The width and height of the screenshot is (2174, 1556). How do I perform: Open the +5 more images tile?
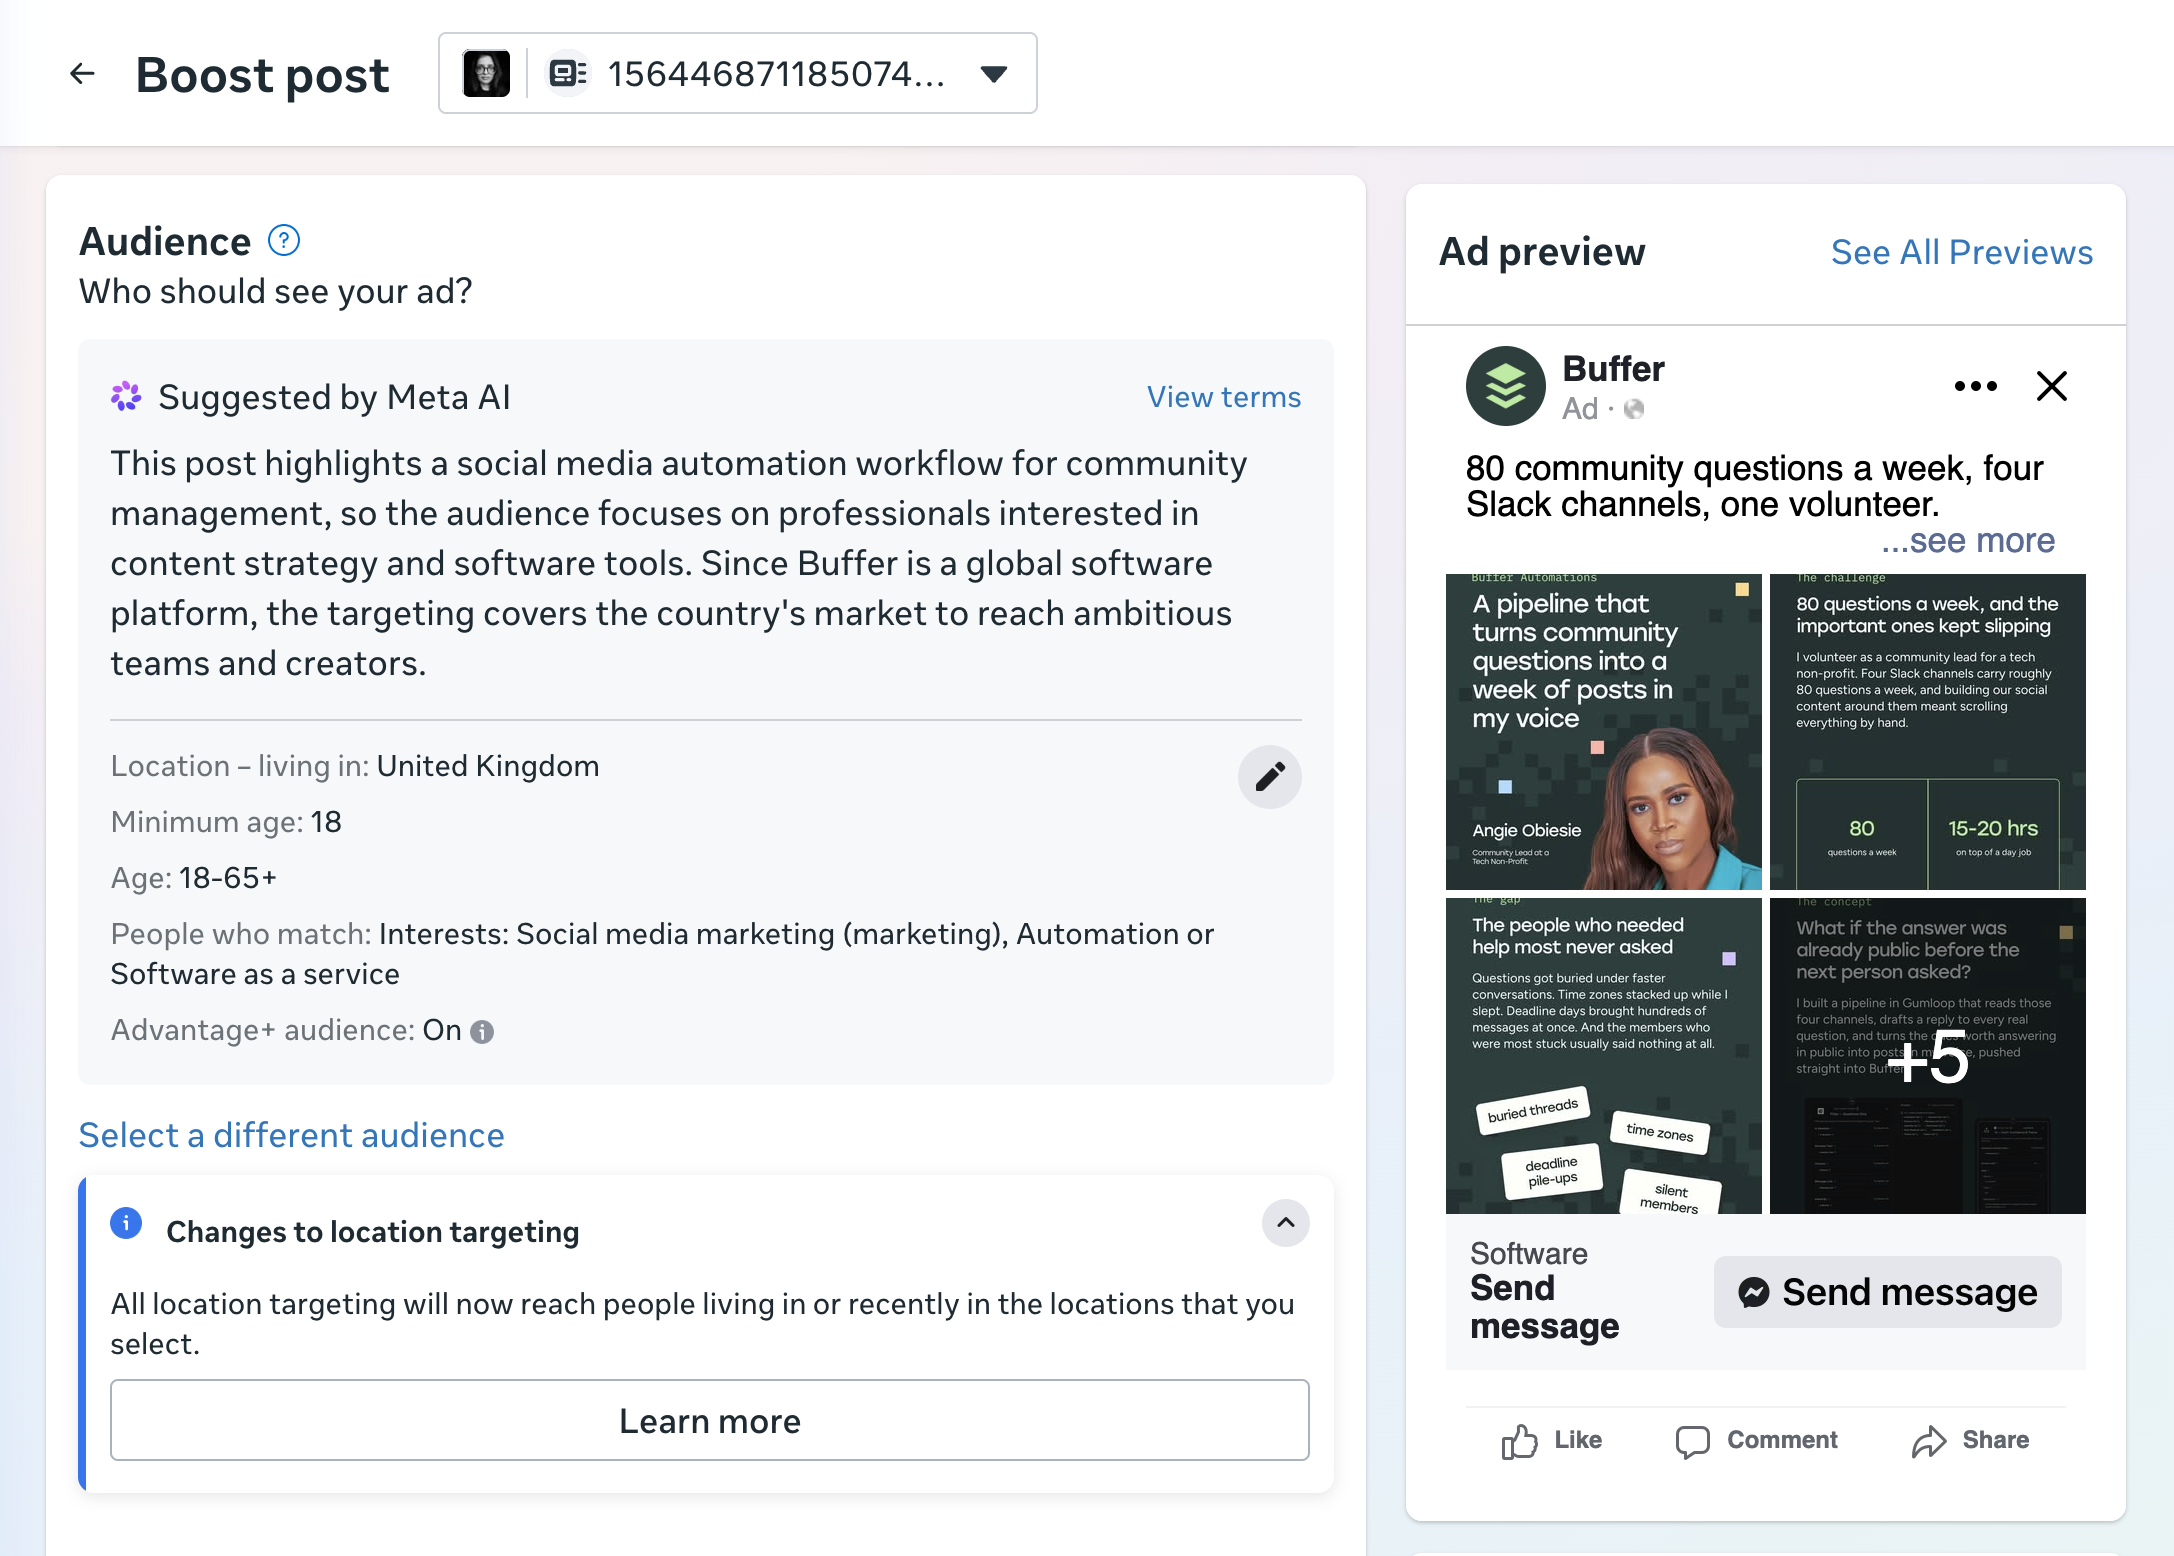(1928, 1056)
